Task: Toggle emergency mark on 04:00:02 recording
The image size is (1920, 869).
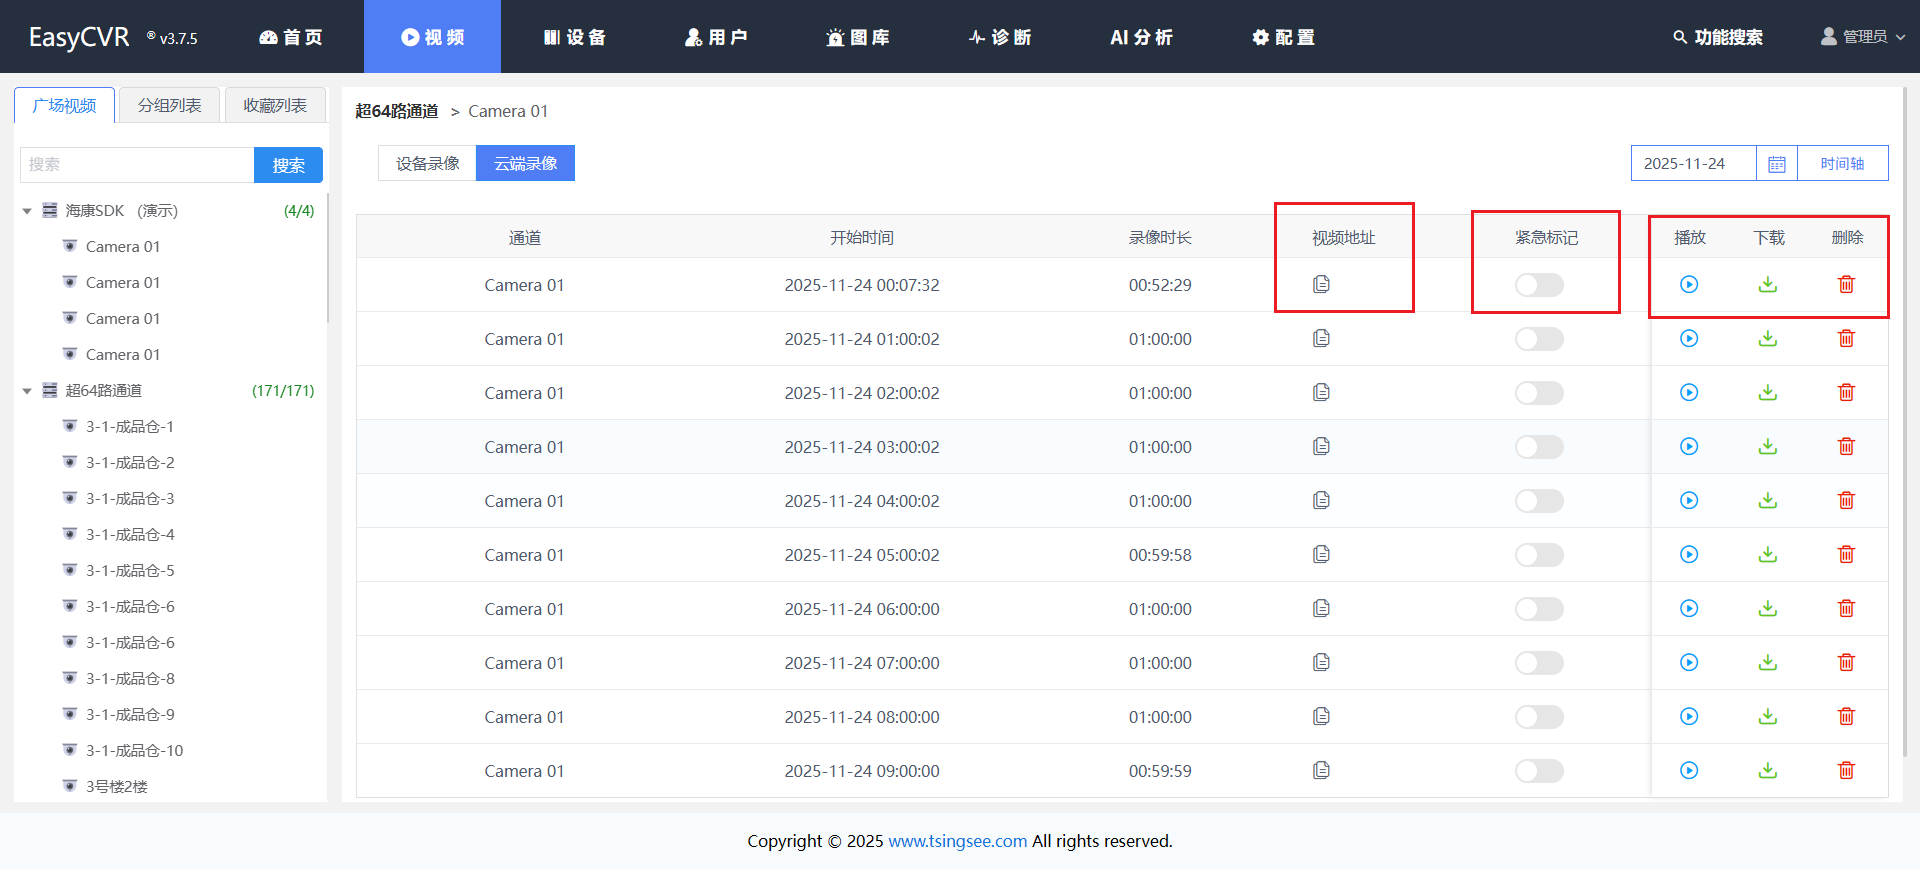Action: 1538,501
